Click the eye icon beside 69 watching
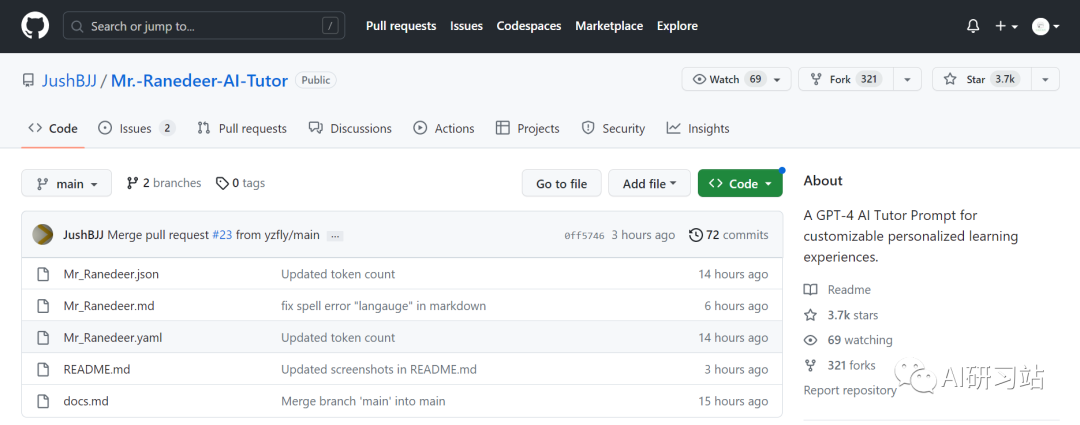The width and height of the screenshot is (1080, 425). coord(811,340)
